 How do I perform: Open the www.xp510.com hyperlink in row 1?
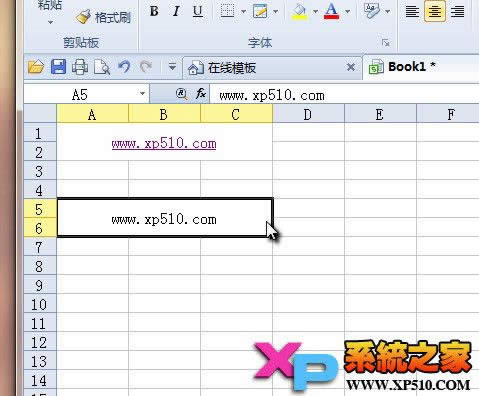pyautogui.click(x=164, y=144)
